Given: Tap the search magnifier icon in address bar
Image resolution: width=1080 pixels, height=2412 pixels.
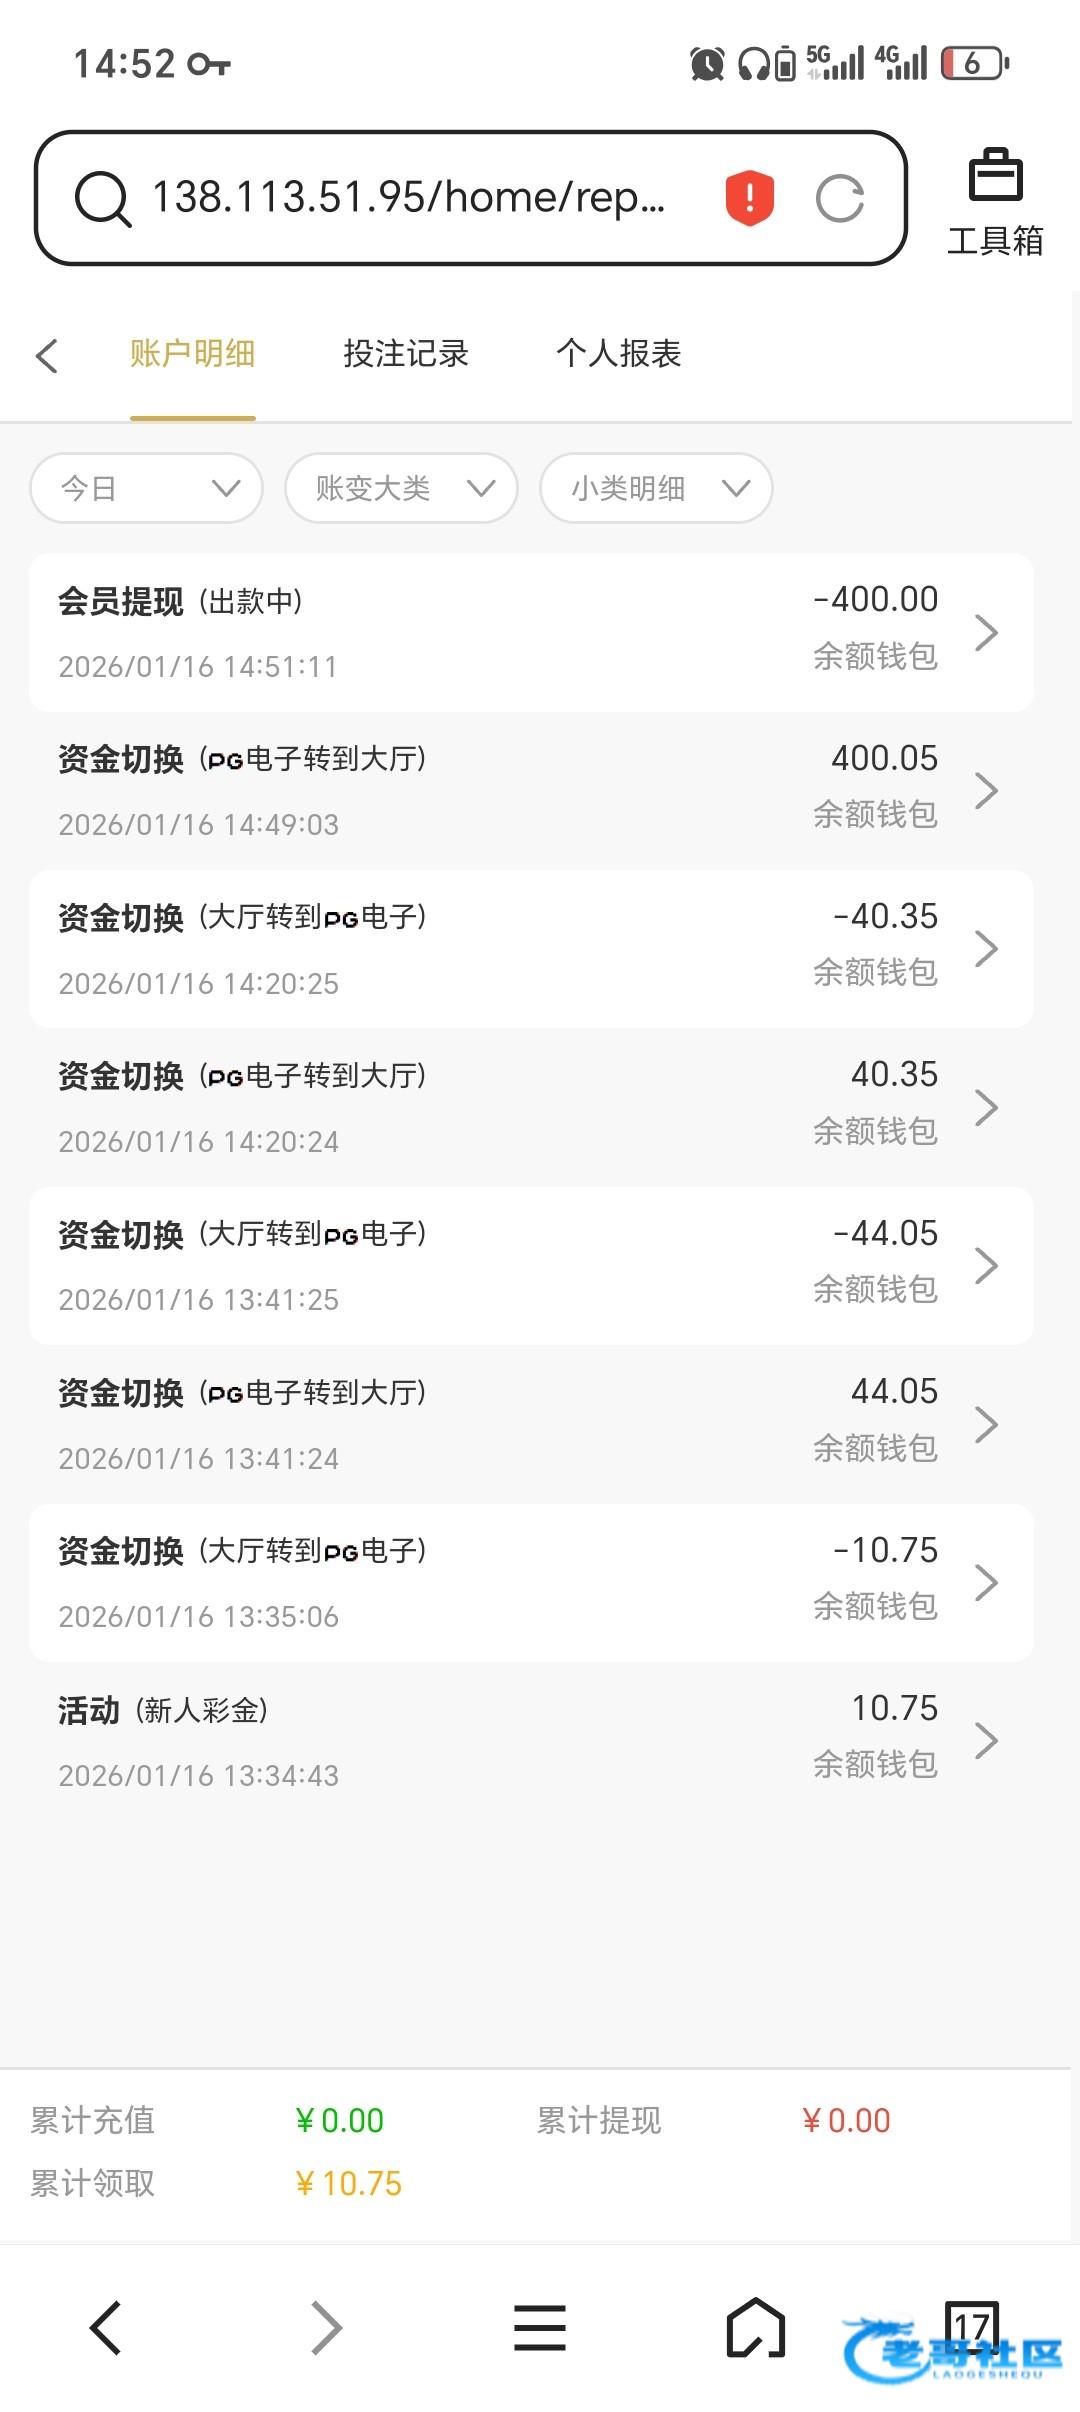Looking at the screenshot, I should pyautogui.click(x=102, y=198).
